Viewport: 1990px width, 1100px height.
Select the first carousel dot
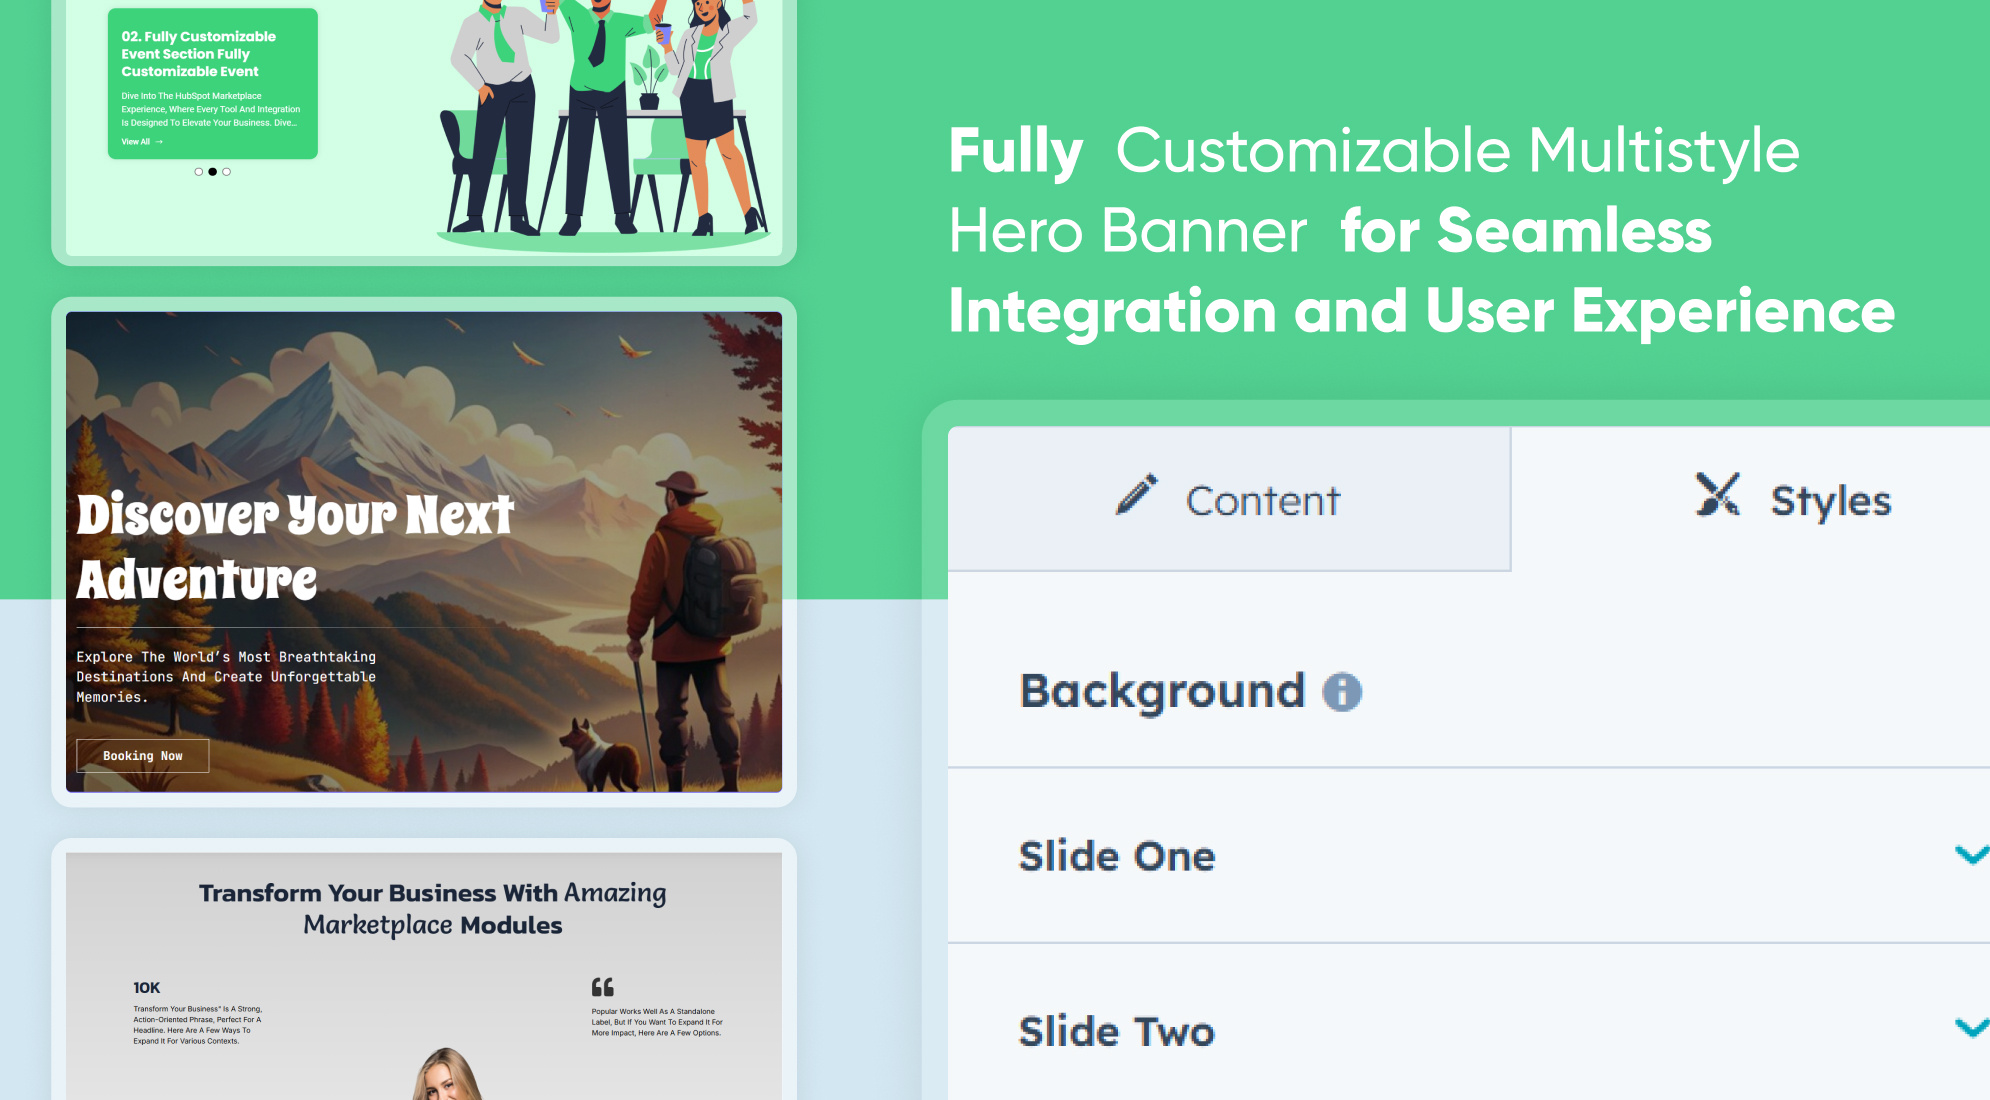tap(199, 172)
